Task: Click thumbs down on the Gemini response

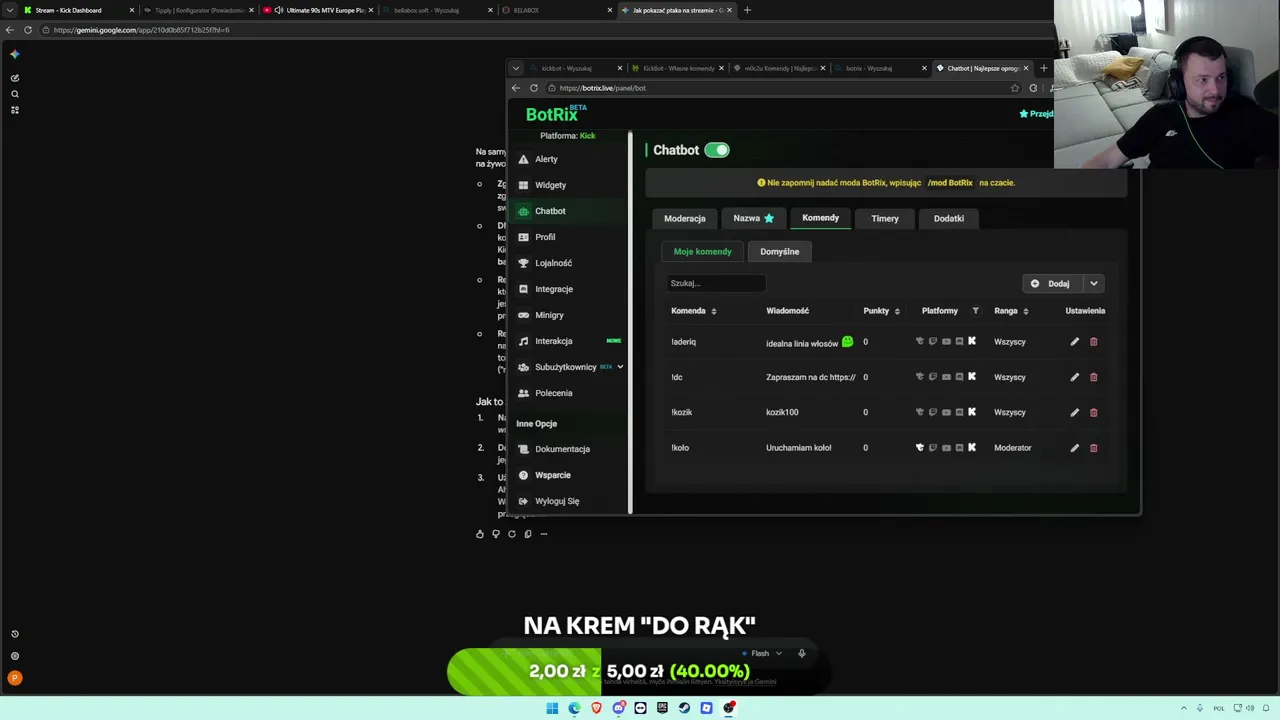Action: [x=496, y=534]
